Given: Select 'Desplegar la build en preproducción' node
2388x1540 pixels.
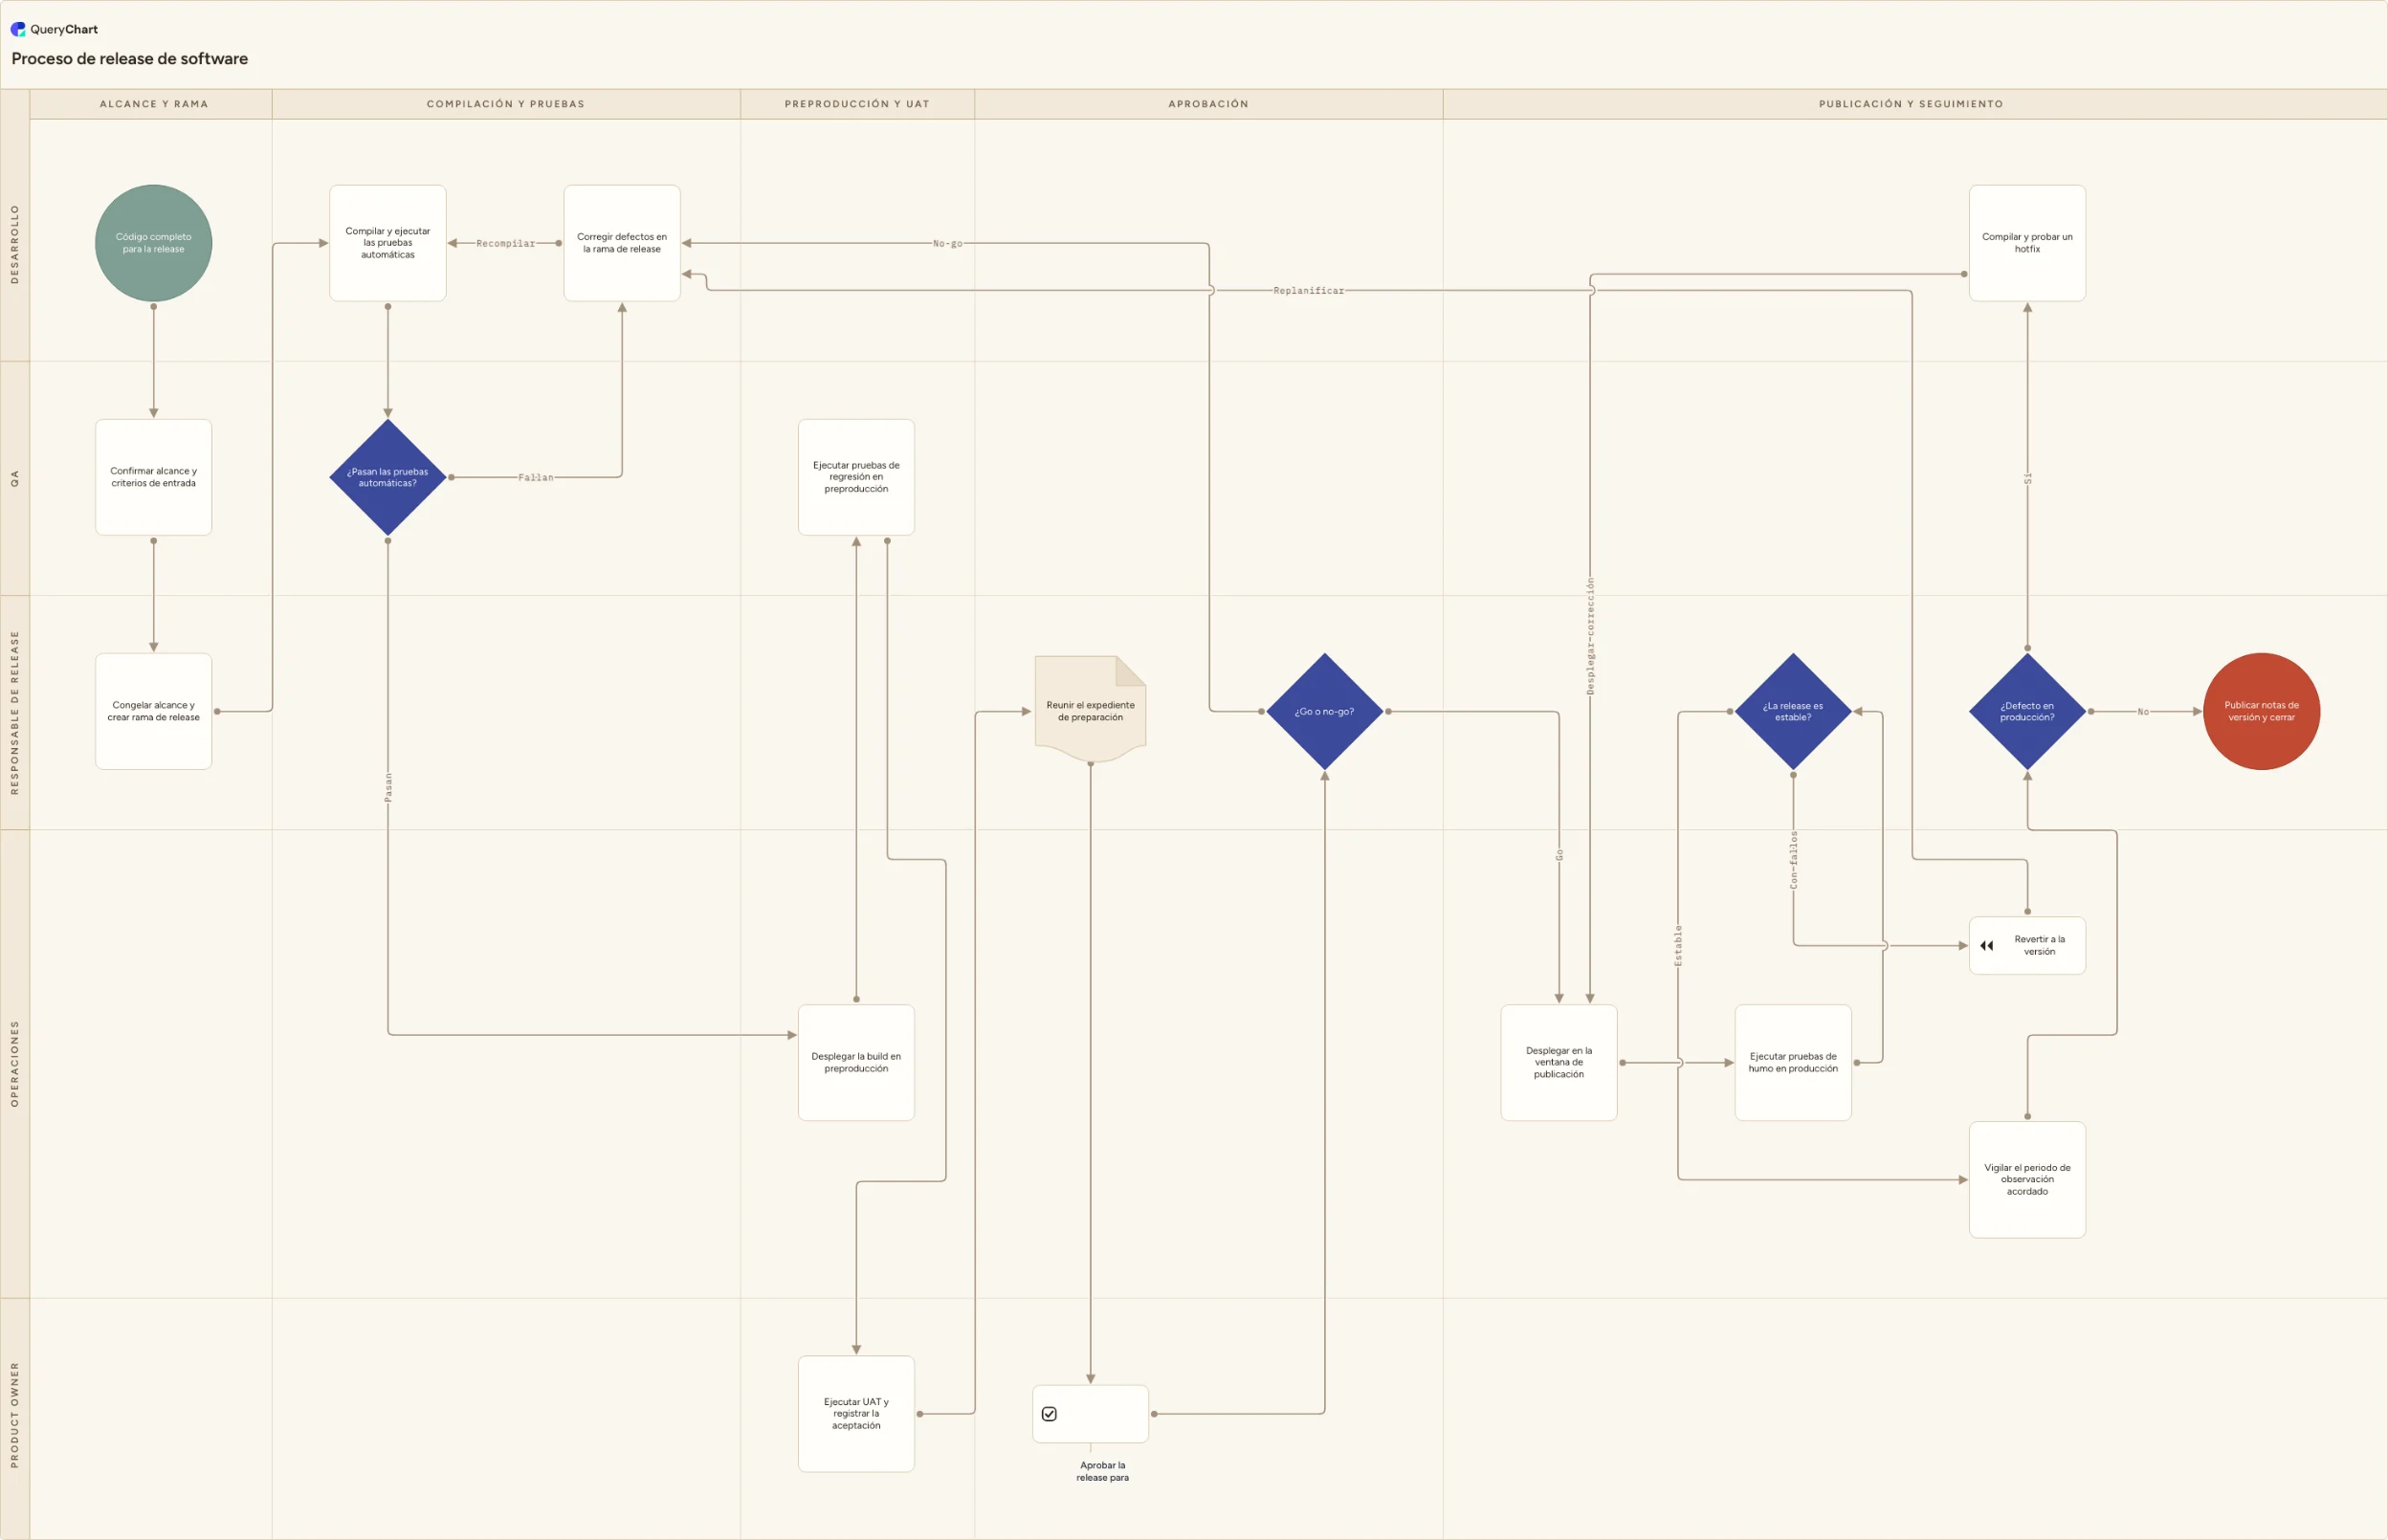Looking at the screenshot, I should (856, 1062).
